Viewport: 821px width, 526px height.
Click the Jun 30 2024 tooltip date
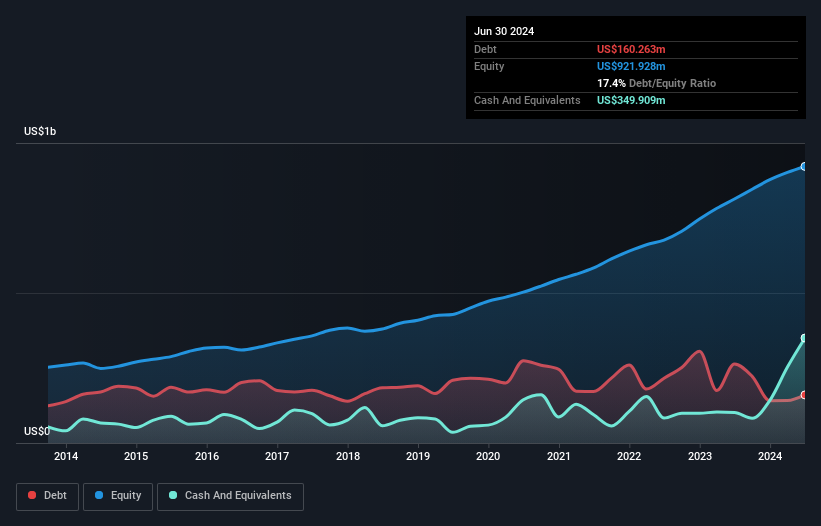pos(504,31)
